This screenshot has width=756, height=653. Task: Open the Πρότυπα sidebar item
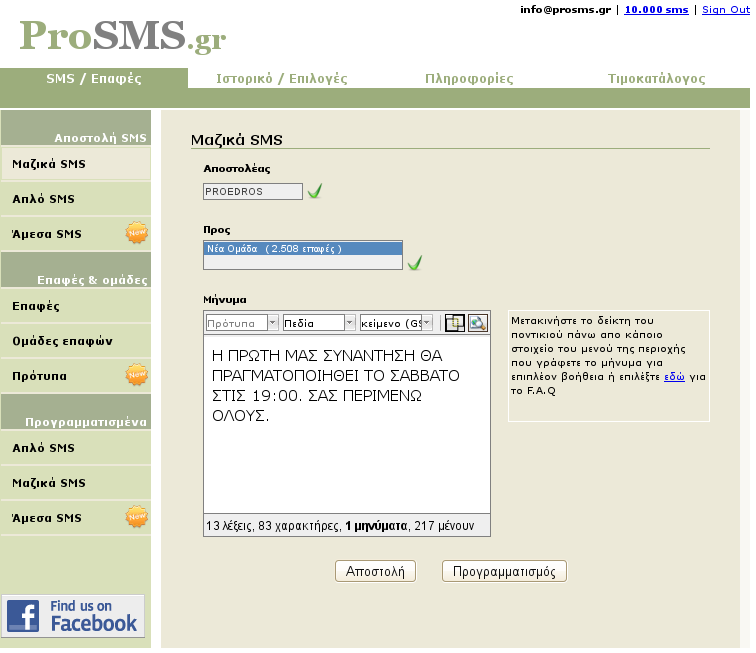click(x=76, y=376)
